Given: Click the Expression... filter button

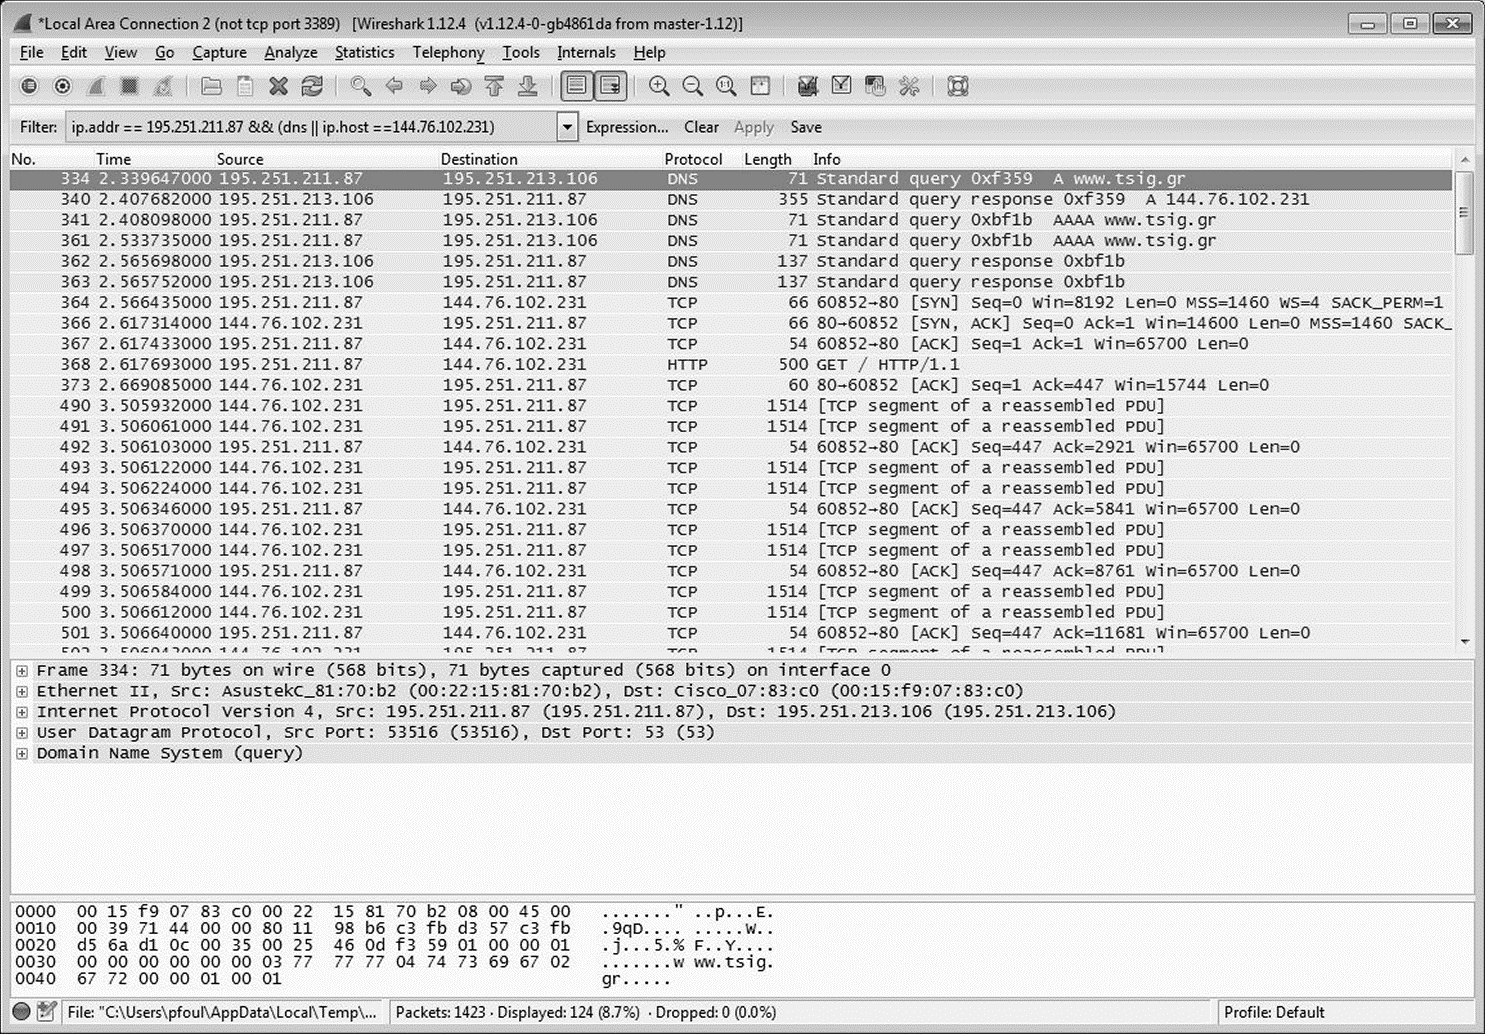Looking at the screenshot, I should [x=627, y=127].
